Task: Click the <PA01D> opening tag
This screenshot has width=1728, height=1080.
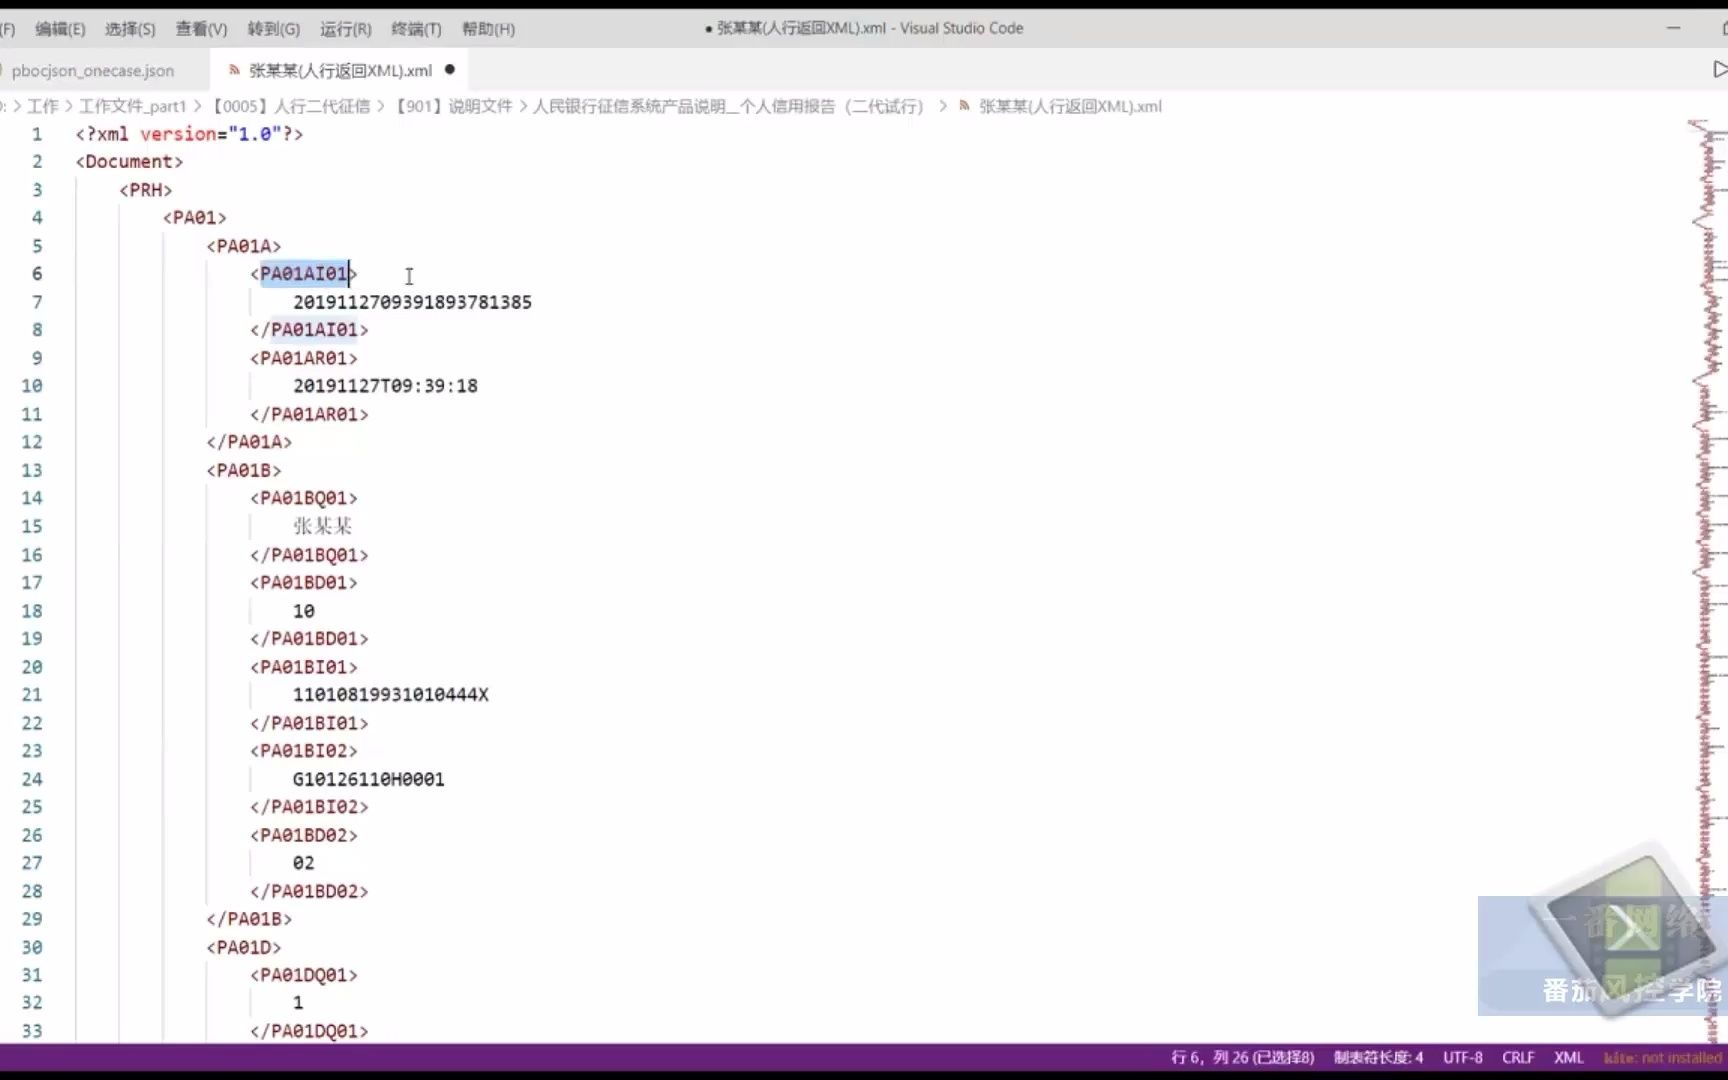Action: (x=244, y=947)
